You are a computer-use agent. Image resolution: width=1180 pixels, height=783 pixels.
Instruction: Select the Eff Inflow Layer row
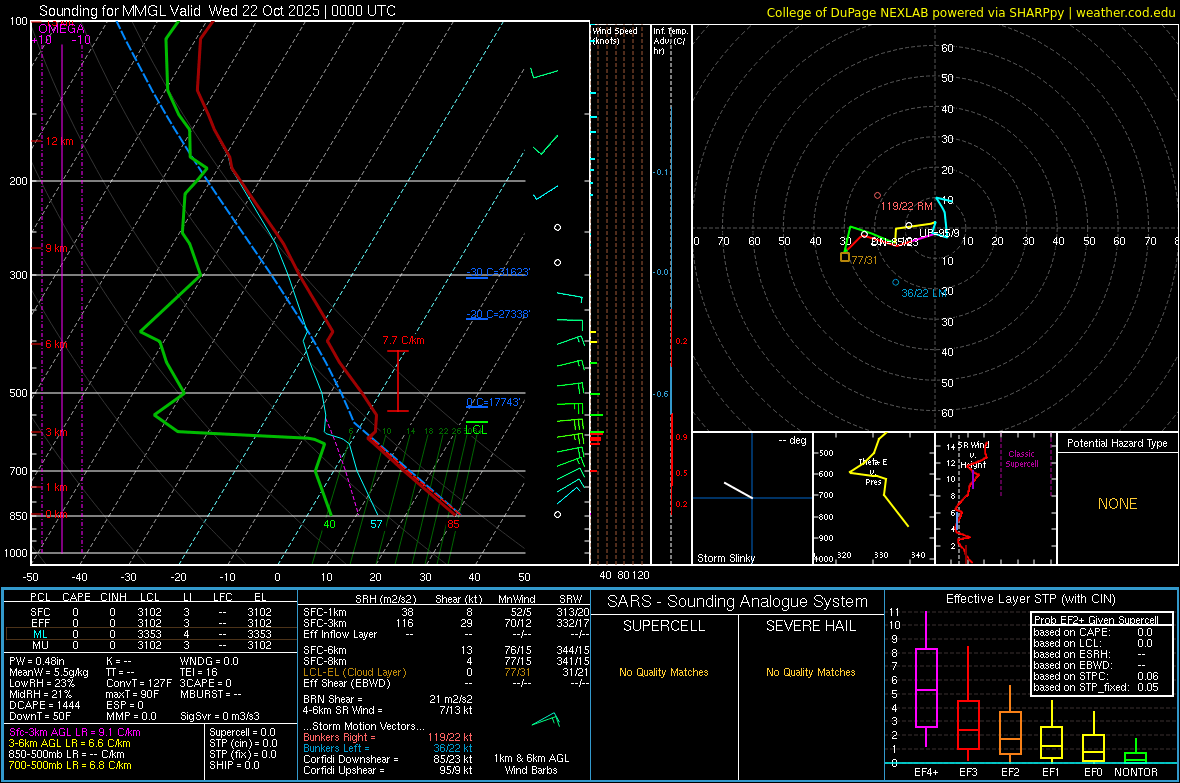pyautogui.click(x=446, y=634)
